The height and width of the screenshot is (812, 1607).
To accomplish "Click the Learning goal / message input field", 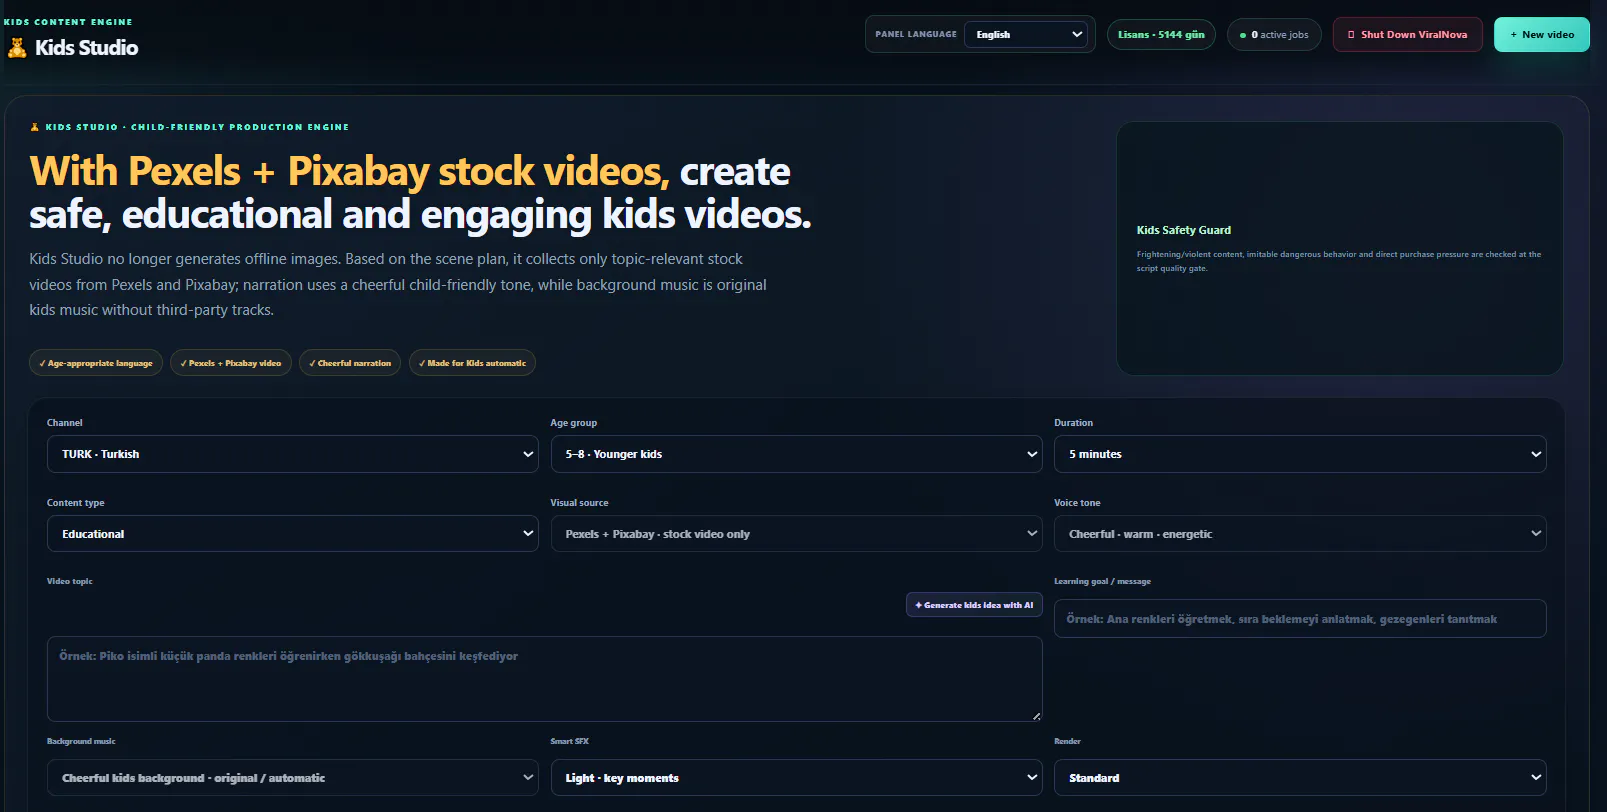I will click(1300, 619).
